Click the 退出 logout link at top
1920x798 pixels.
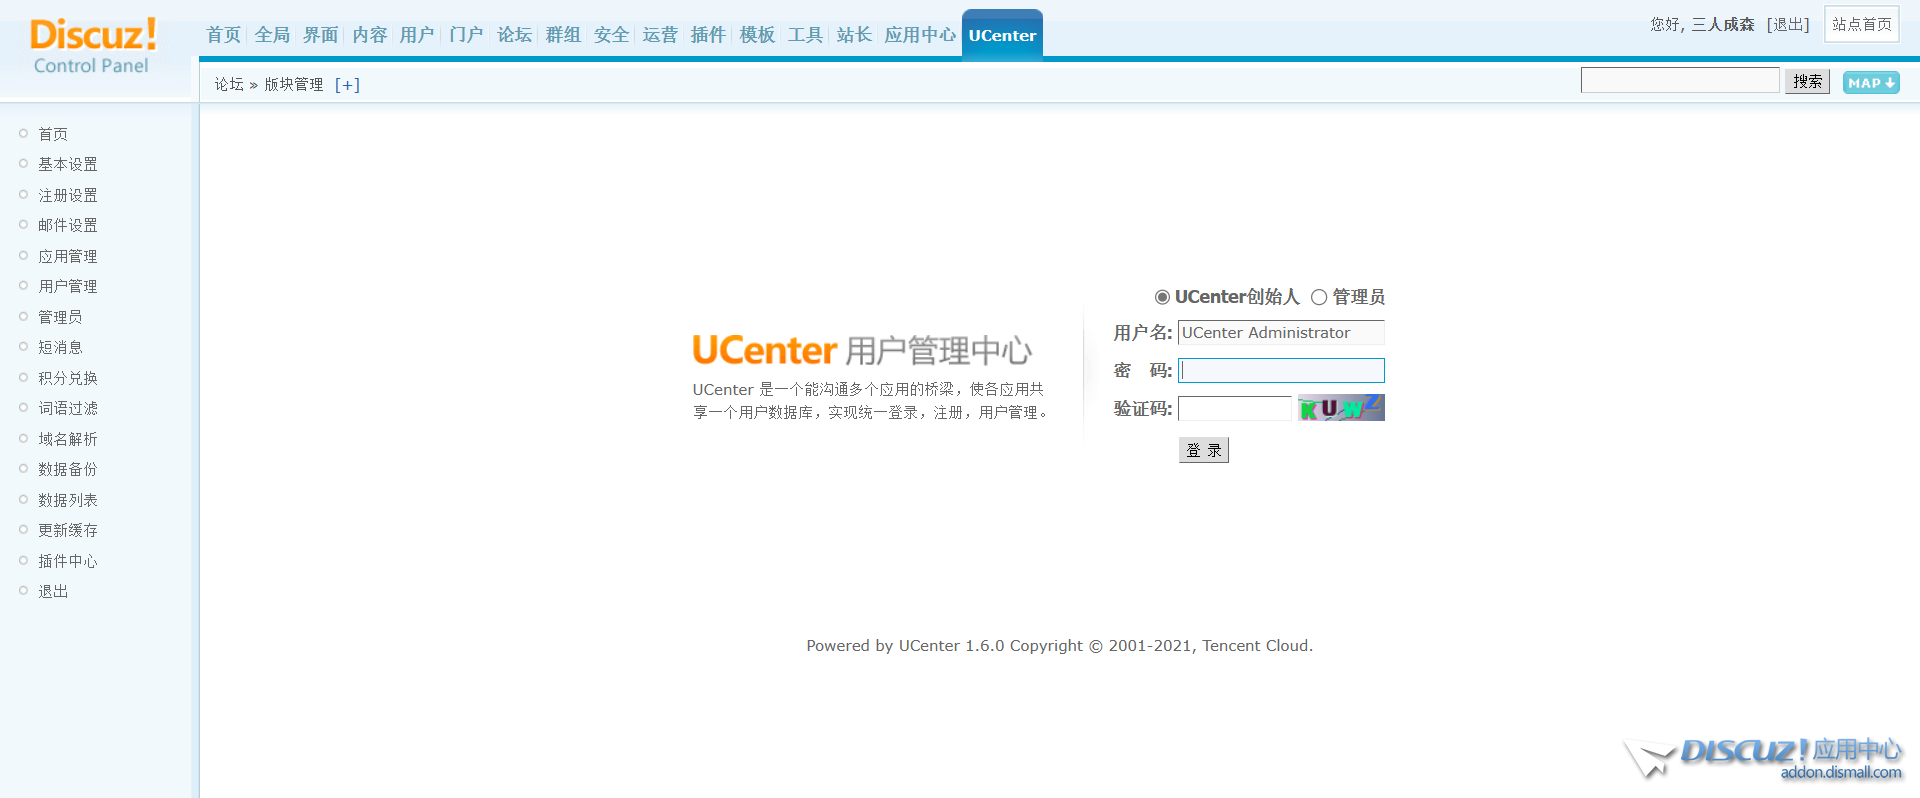(1788, 24)
